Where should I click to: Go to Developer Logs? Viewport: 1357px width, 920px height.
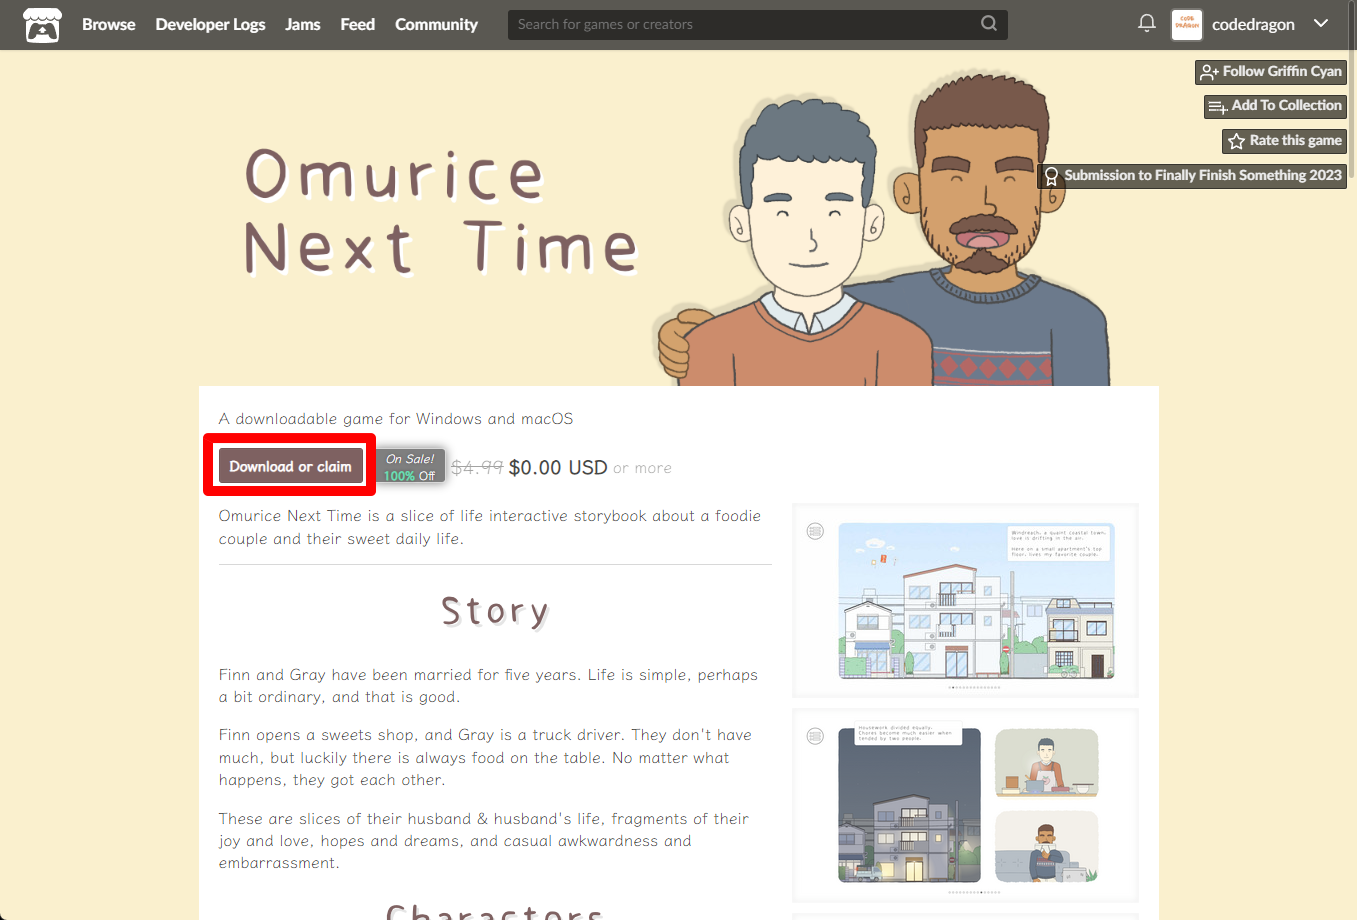[210, 25]
